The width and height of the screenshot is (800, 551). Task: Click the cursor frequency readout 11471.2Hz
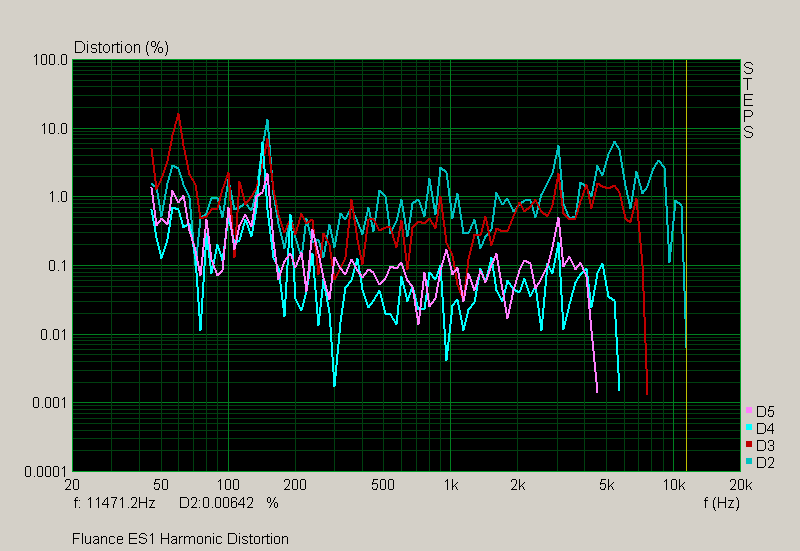pyautogui.click(x=115, y=502)
